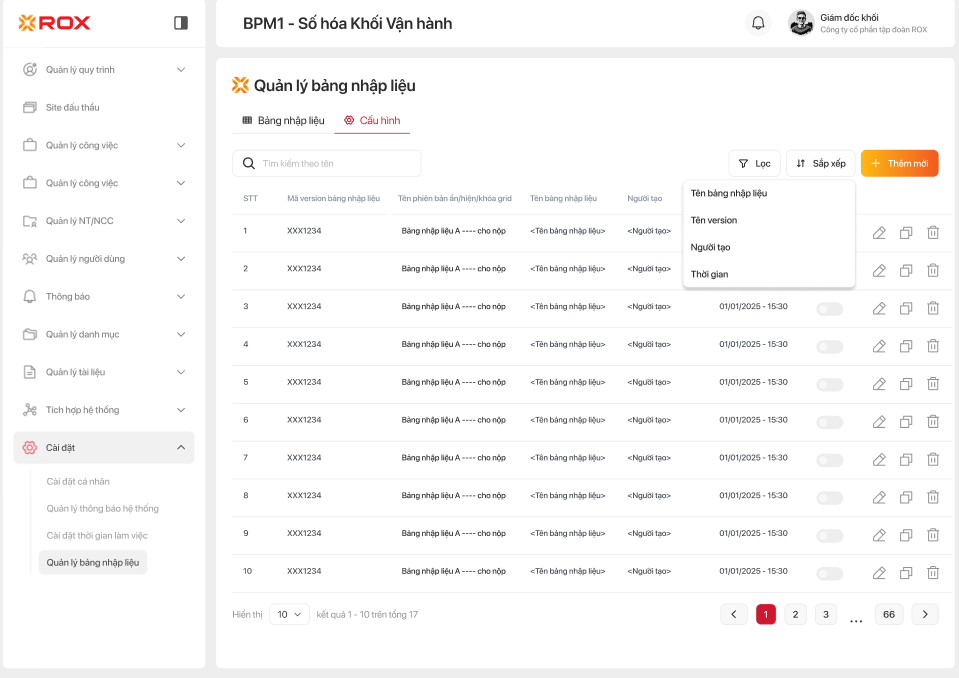Switch to the Bảng nhập liệu tab
959x678 pixels.
pyautogui.click(x=283, y=121)
